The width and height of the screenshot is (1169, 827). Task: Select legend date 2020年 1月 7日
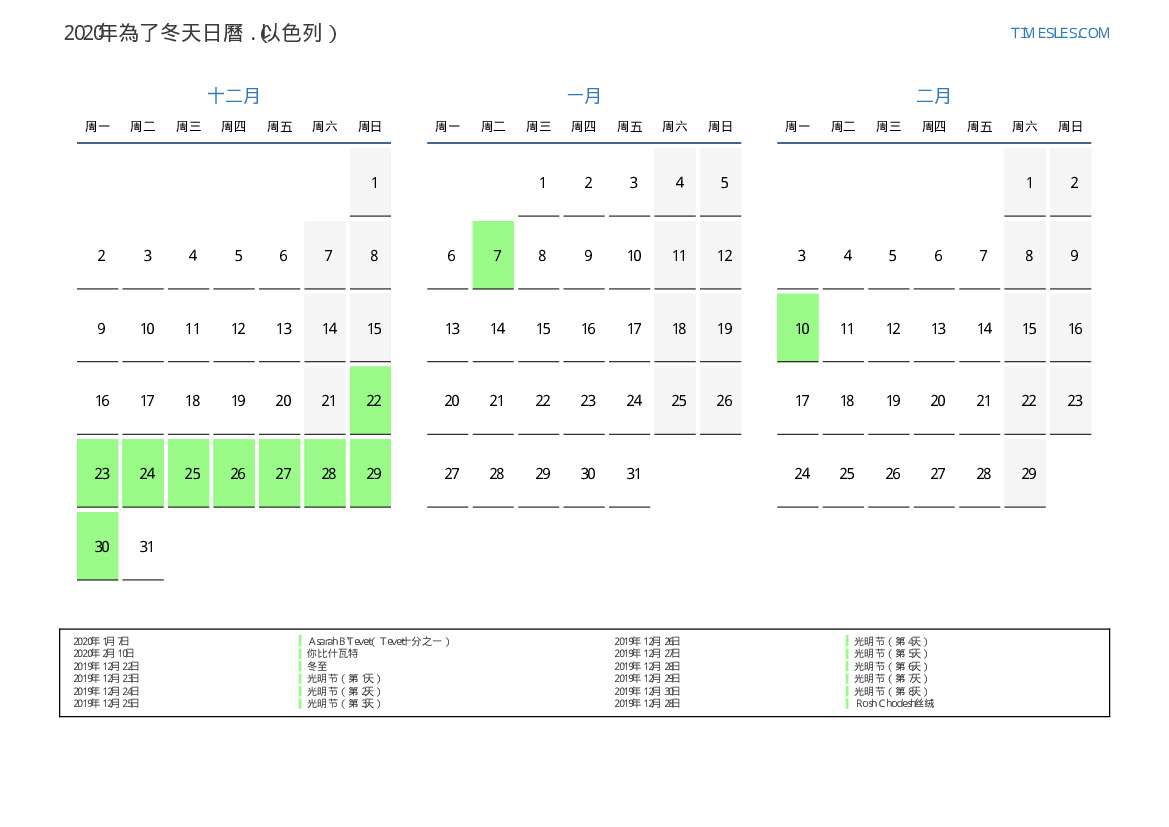point(101,641)
